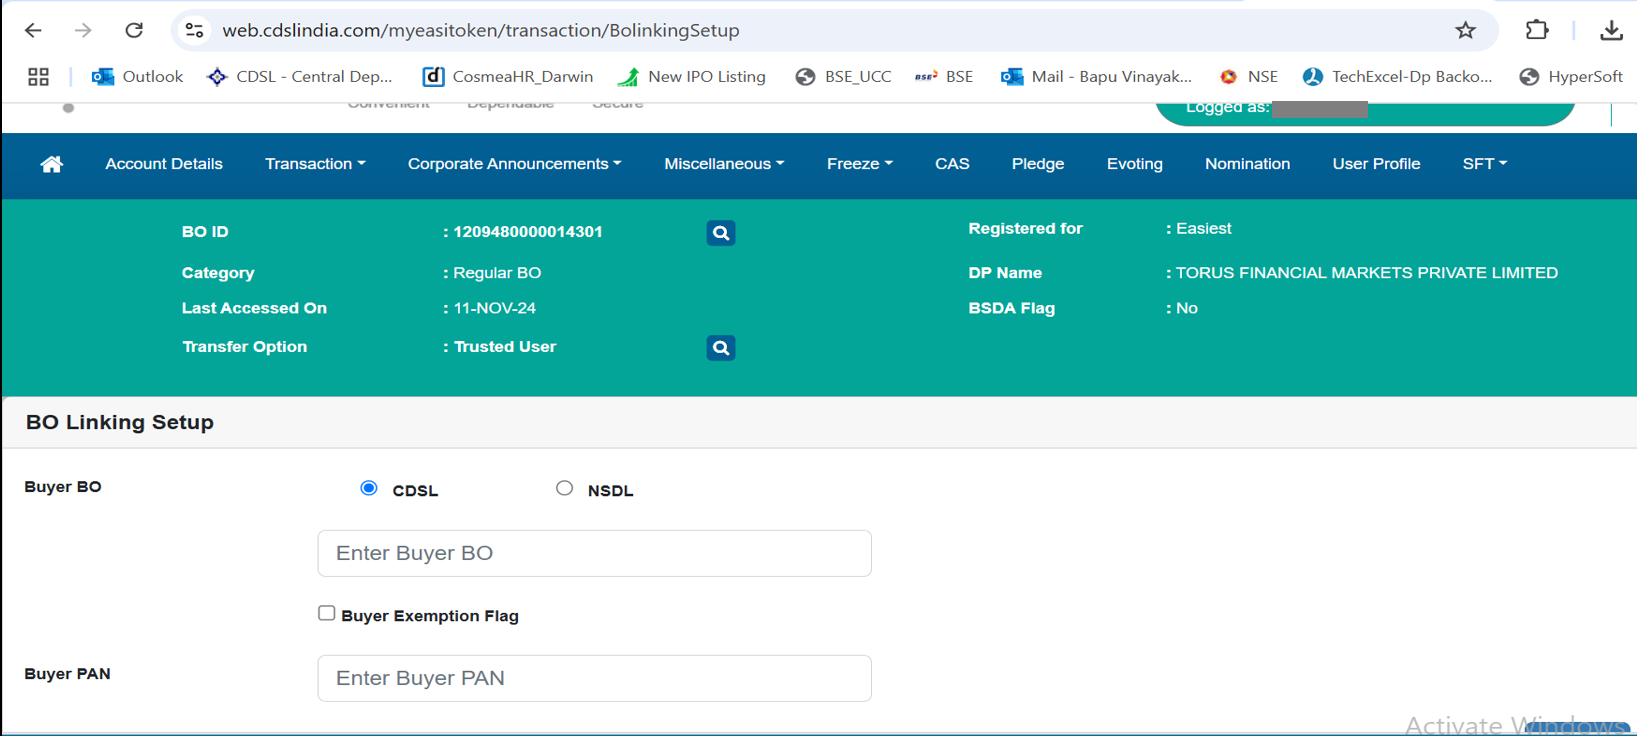This screenshot has width=1637, height=736.
Task: Select the NSDL radio button
Action: click(x=565, y=488)
